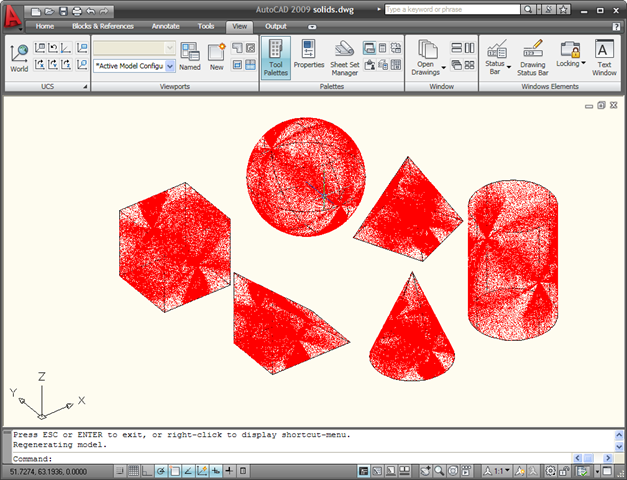Expand the Active Model Configuration dropdown
Screen dimensions: 627x480
(x=170, y=66)
